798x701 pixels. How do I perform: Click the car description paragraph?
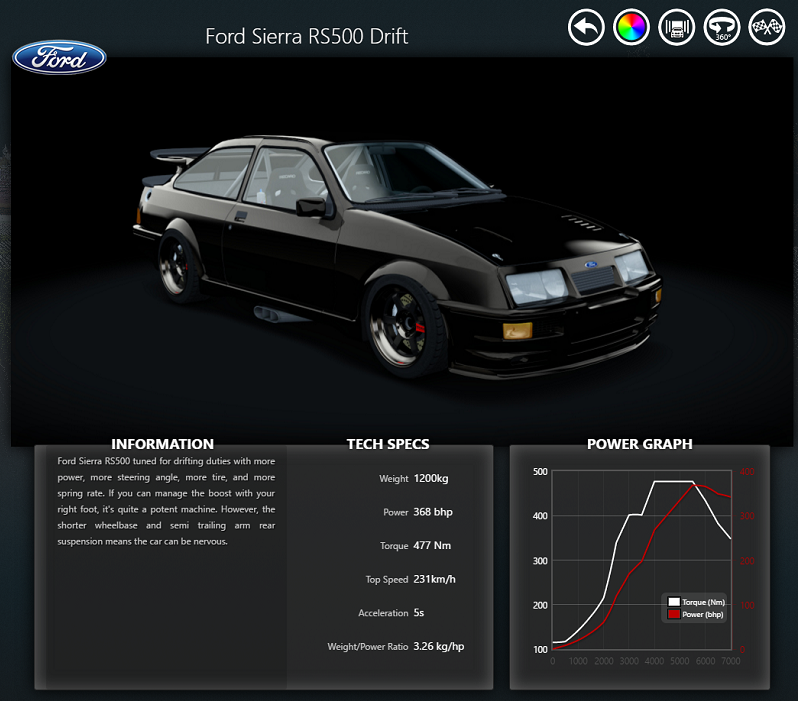(166, 501)
